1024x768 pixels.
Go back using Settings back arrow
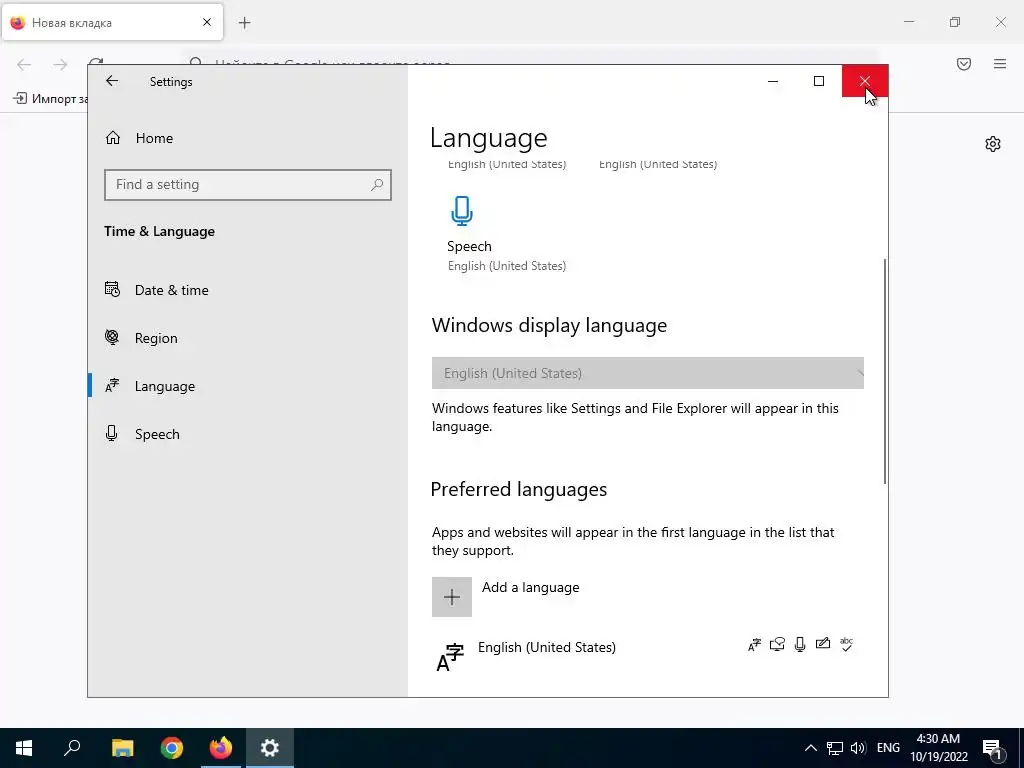pos(112,81)
